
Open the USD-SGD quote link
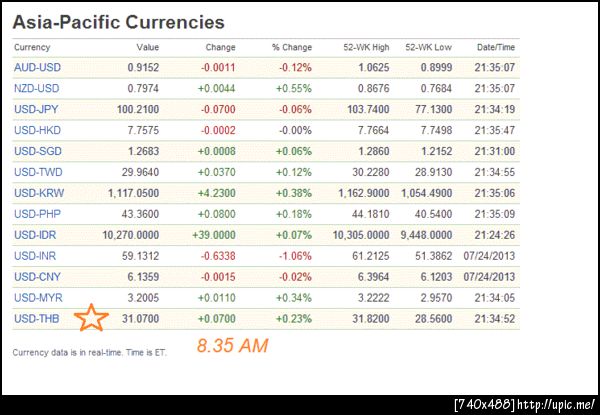35,151
